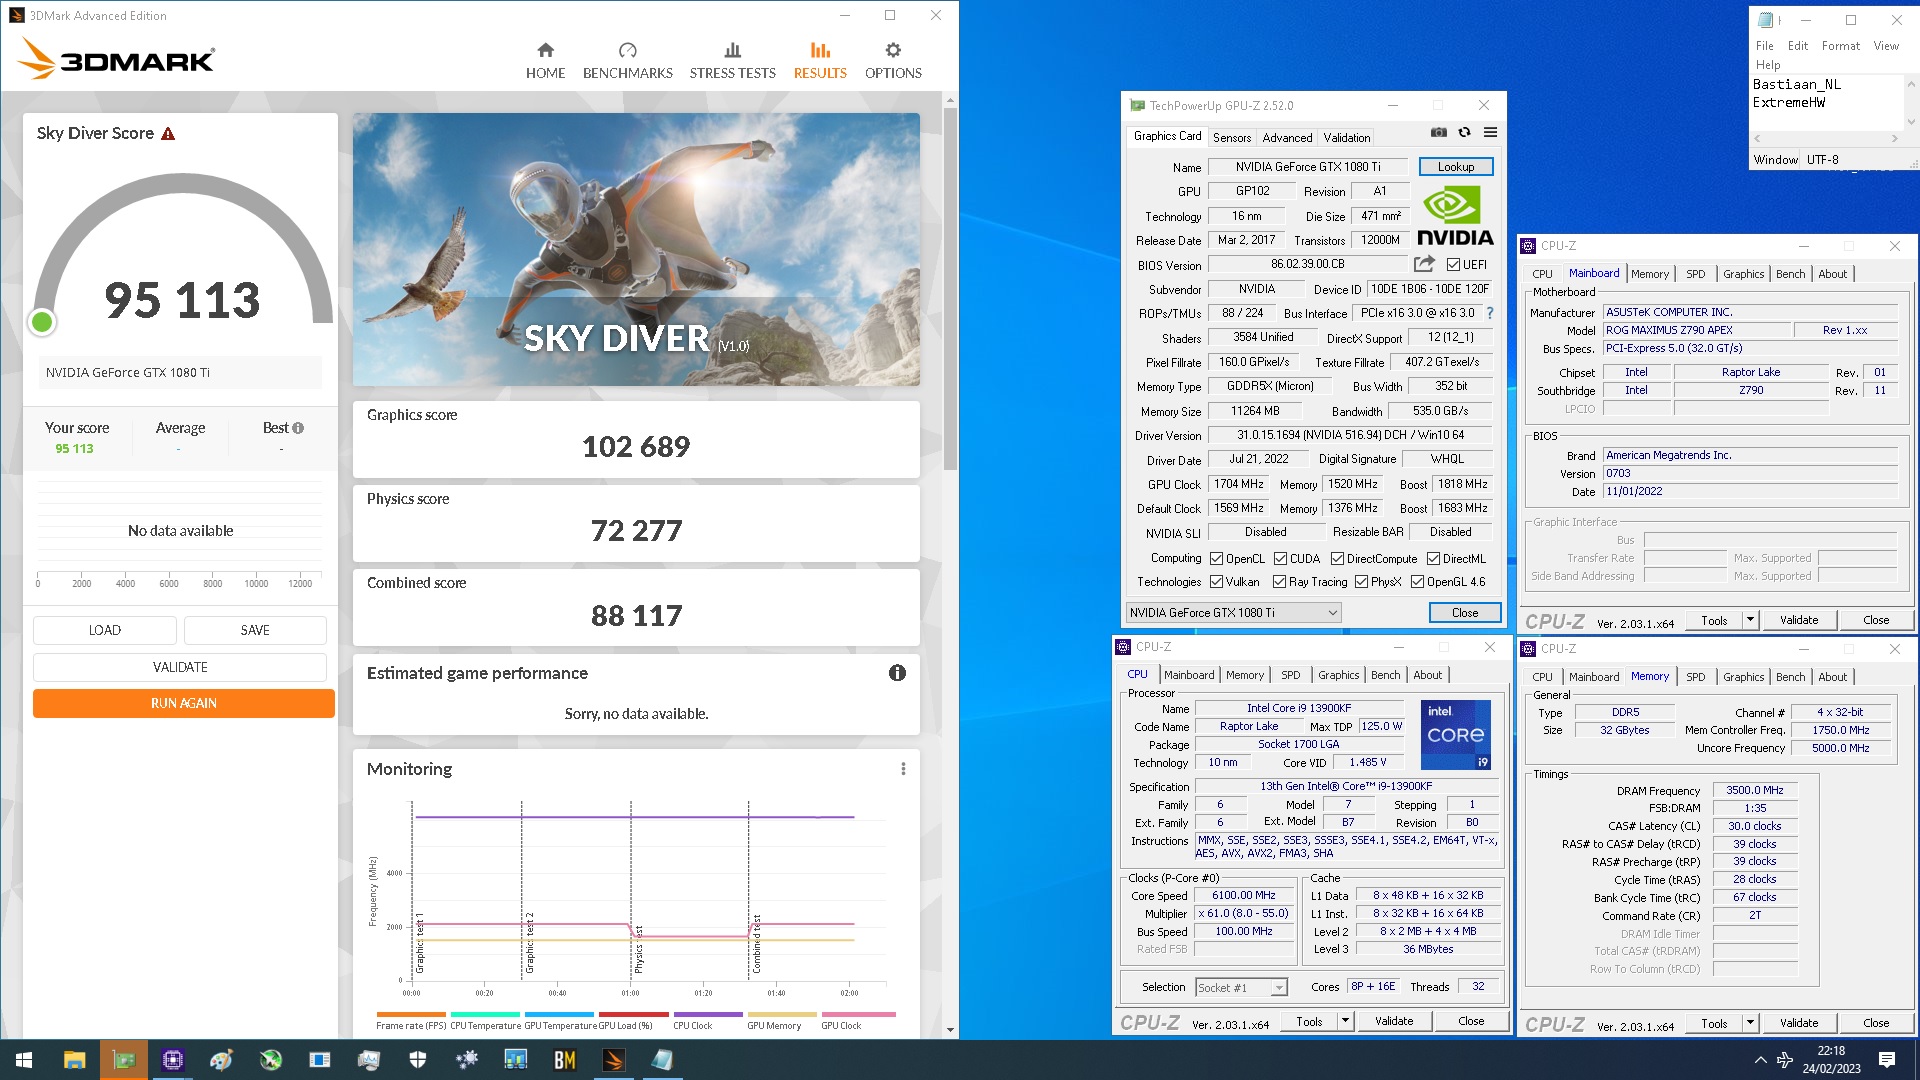Open the 3DMark taskbar icon
The height and width of the screenshot is (1080, 1920).
(613, 1060)
